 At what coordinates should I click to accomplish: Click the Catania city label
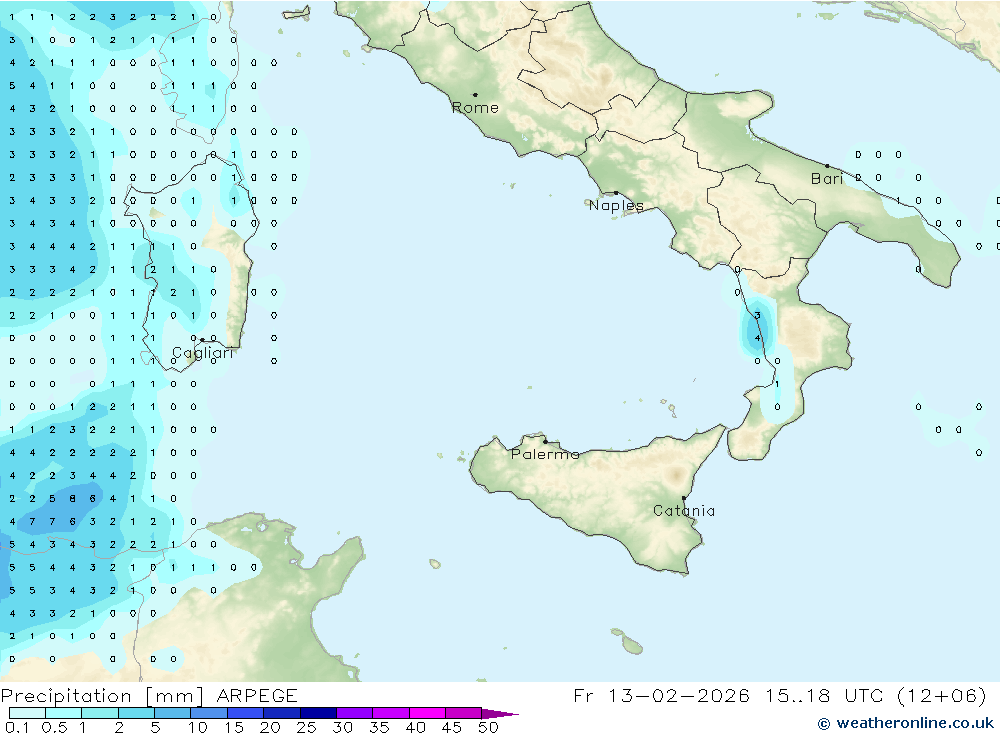(684, 511)
